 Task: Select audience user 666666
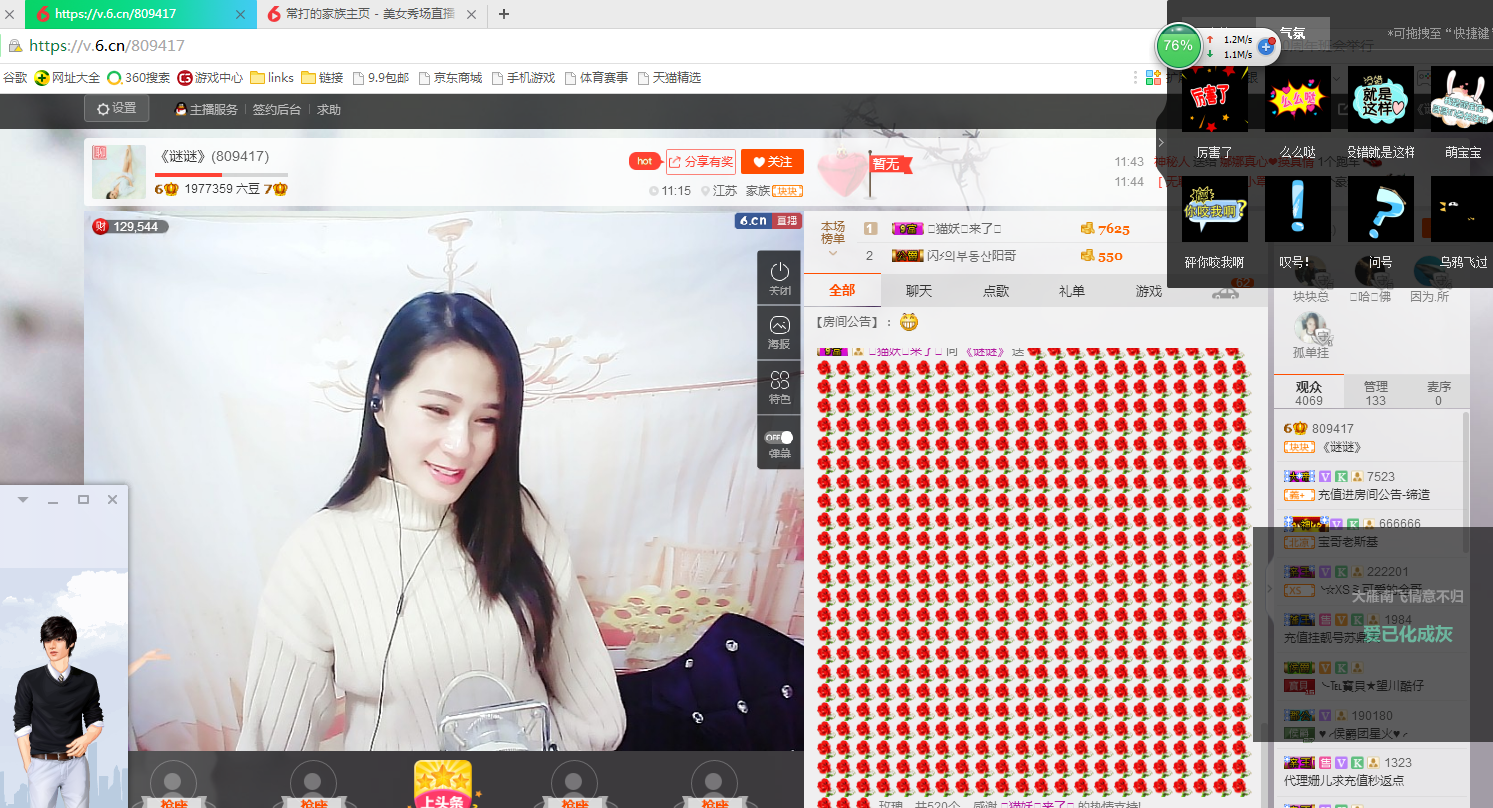pos(1370,532)
